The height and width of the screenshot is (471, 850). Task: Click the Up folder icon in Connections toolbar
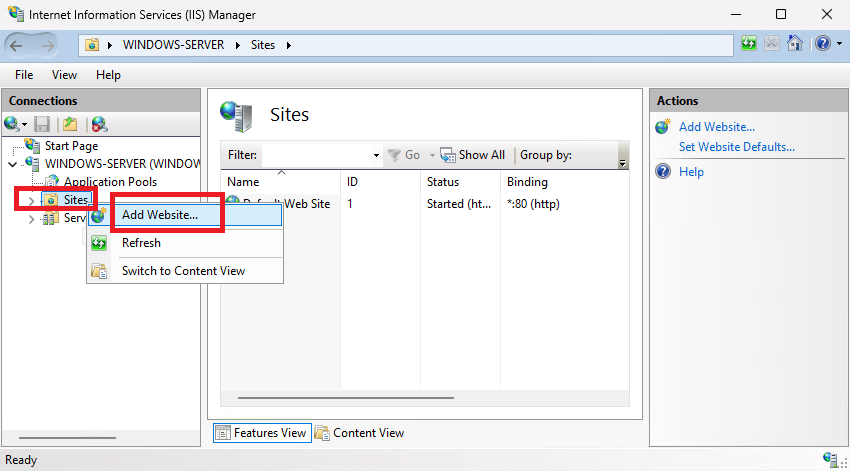(70, 124)
